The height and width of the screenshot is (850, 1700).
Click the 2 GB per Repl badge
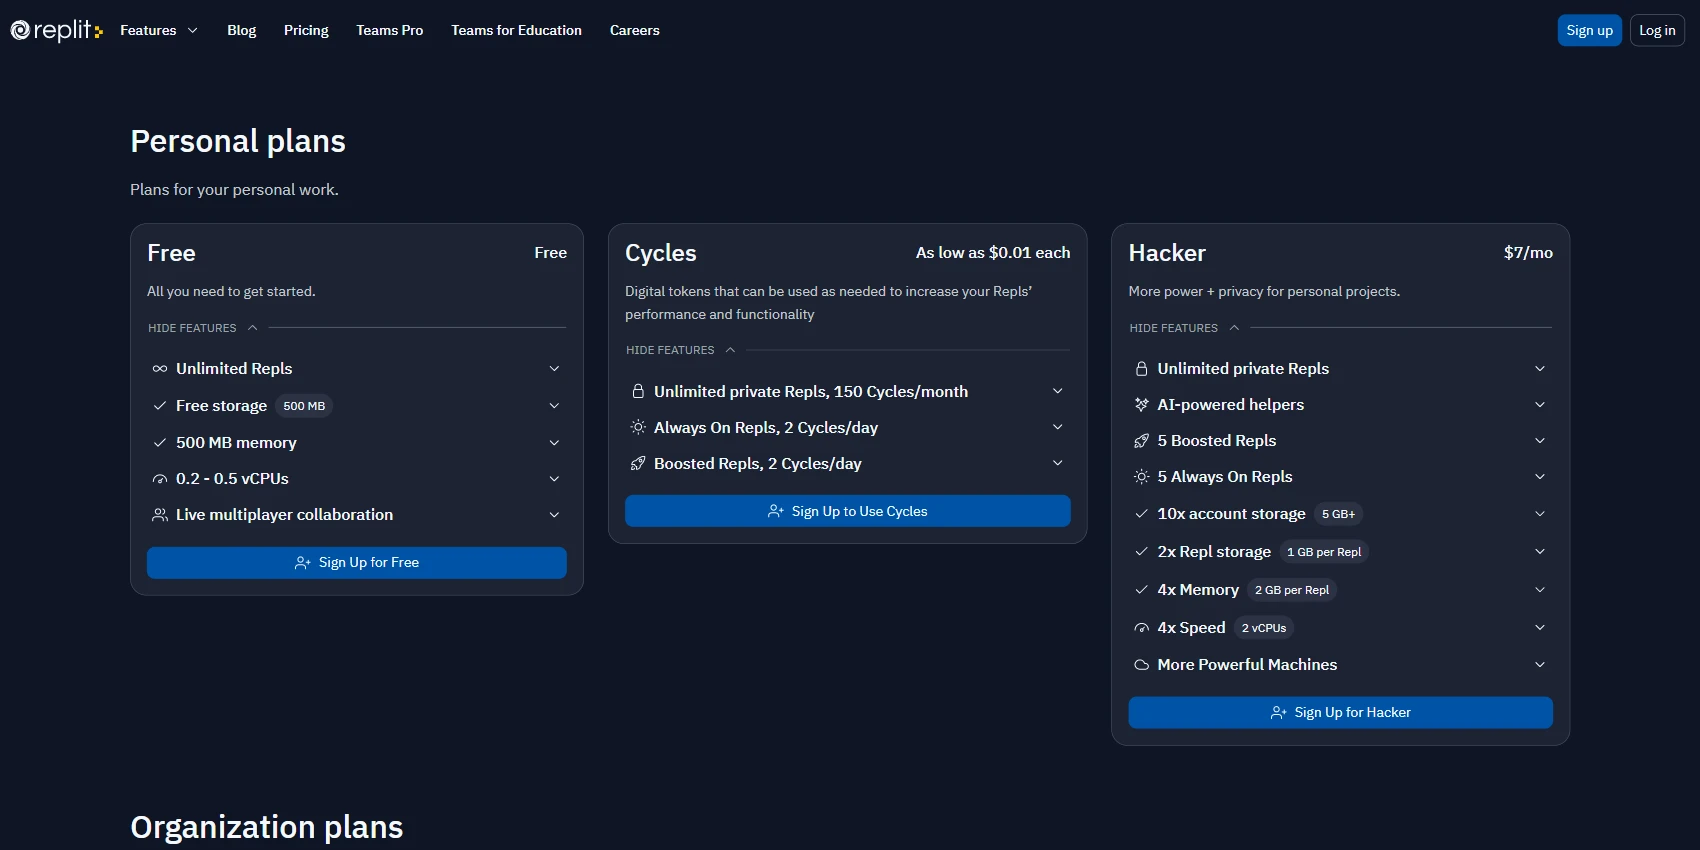(1292, 590)
